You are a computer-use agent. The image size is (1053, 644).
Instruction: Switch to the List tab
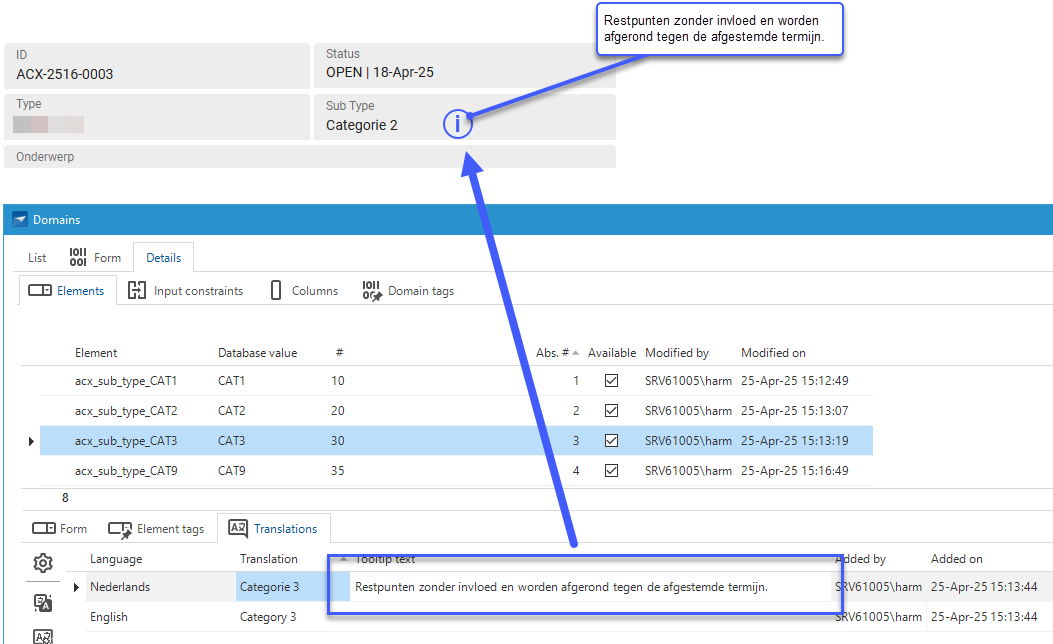(37, 257)
